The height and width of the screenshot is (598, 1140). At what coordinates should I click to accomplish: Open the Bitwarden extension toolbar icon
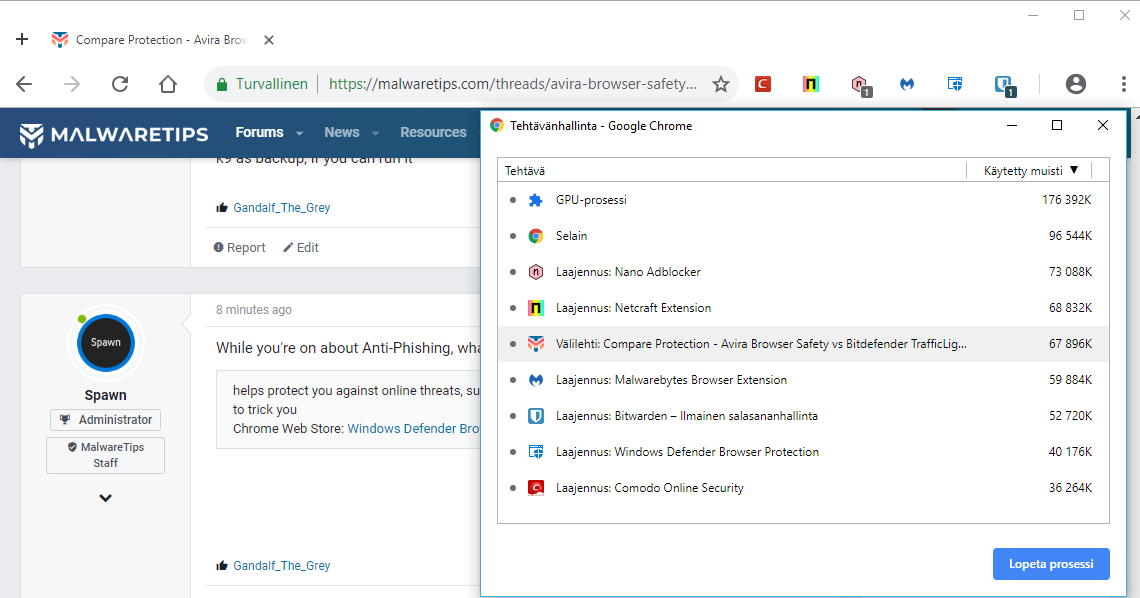(1004, 85)
